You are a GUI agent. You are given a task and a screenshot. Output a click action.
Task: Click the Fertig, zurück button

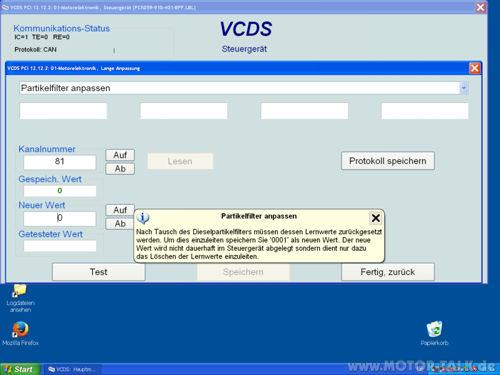pos(388,272)
